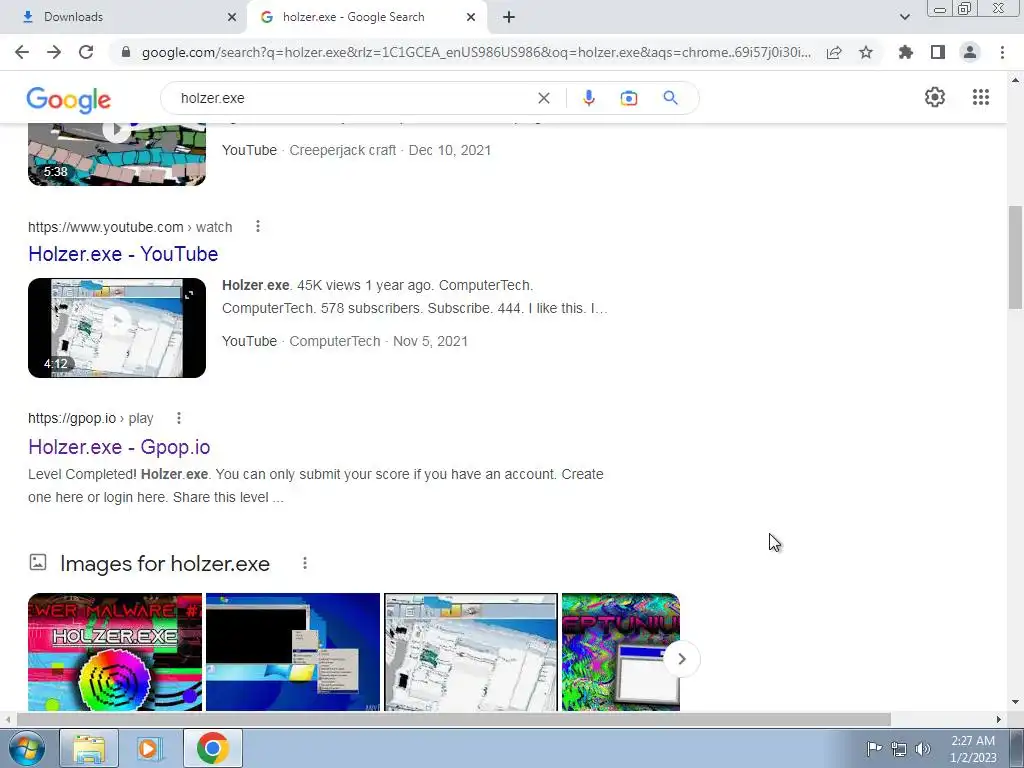Open the Google apps grid
Screen dimensions: 1024x768
tap(980, 97)
